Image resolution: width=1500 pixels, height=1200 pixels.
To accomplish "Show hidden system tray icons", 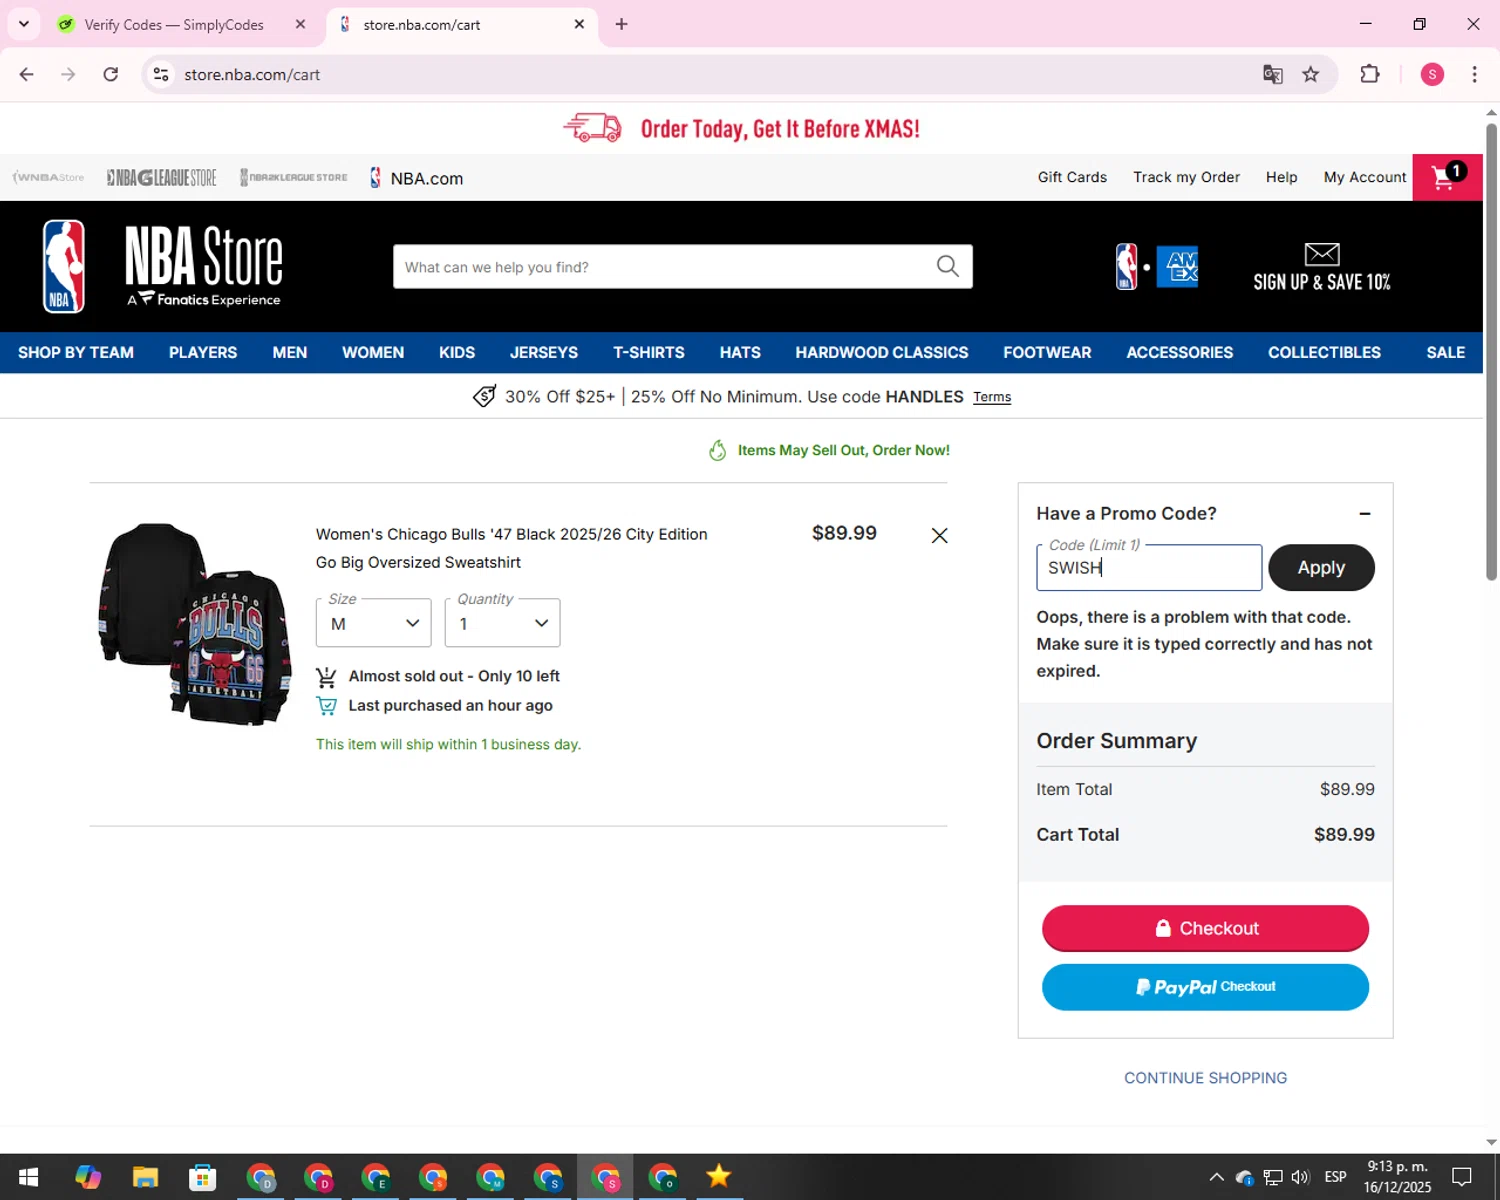I will pyautogui.click(x=1216, y=1177).
